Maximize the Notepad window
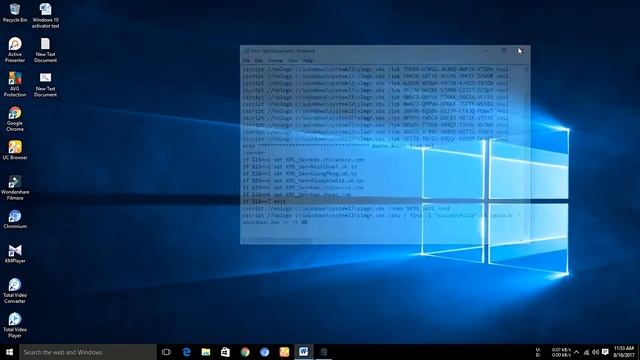The image size is (640, 360). [504, 51]
